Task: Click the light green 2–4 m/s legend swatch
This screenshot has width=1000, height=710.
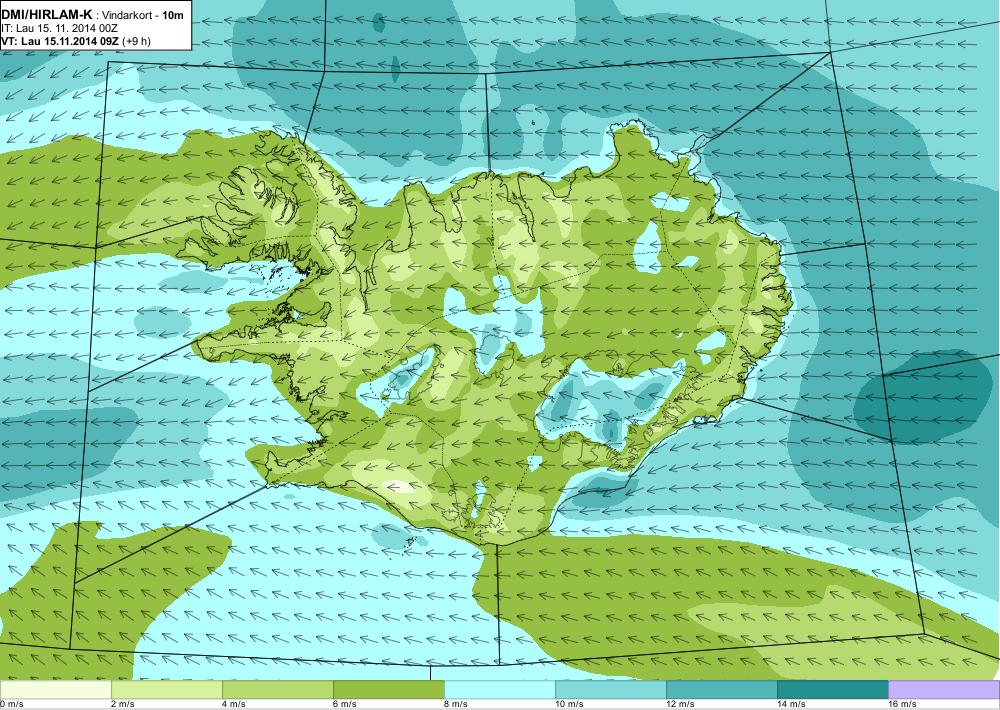Action: [x=166, y=690]
